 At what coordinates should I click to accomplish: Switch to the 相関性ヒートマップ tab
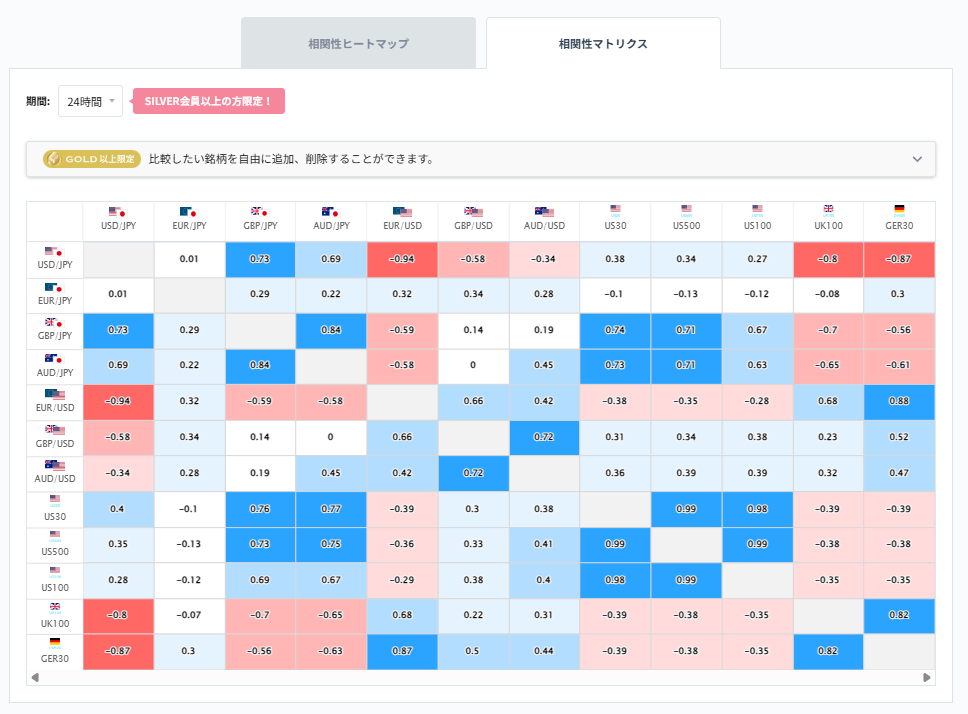(358, 42)
